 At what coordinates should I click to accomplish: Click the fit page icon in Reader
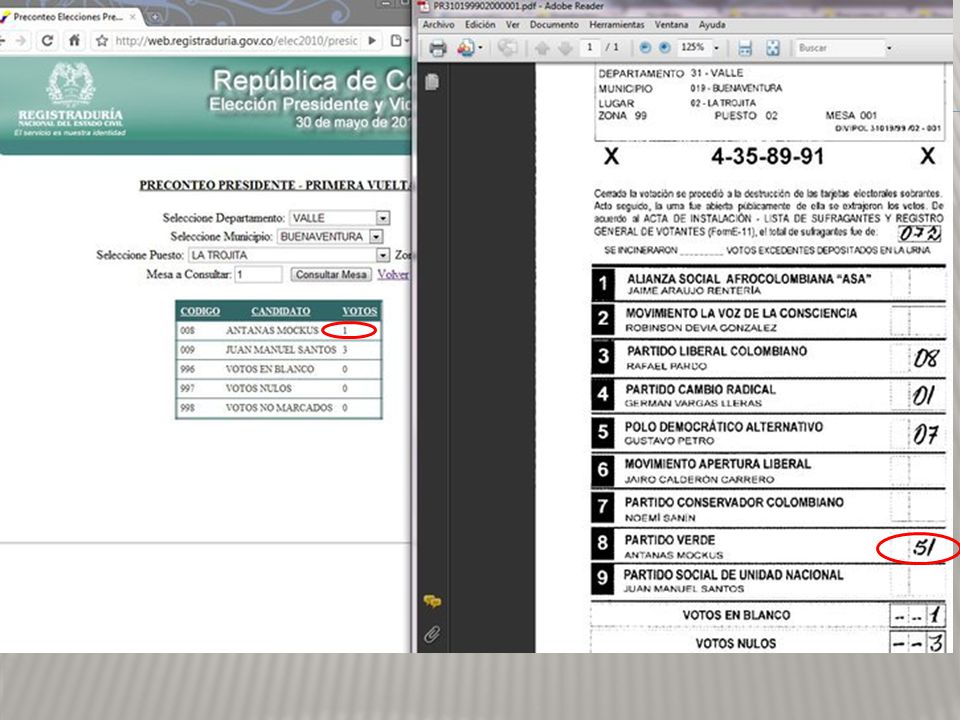[x=773, y=48]
